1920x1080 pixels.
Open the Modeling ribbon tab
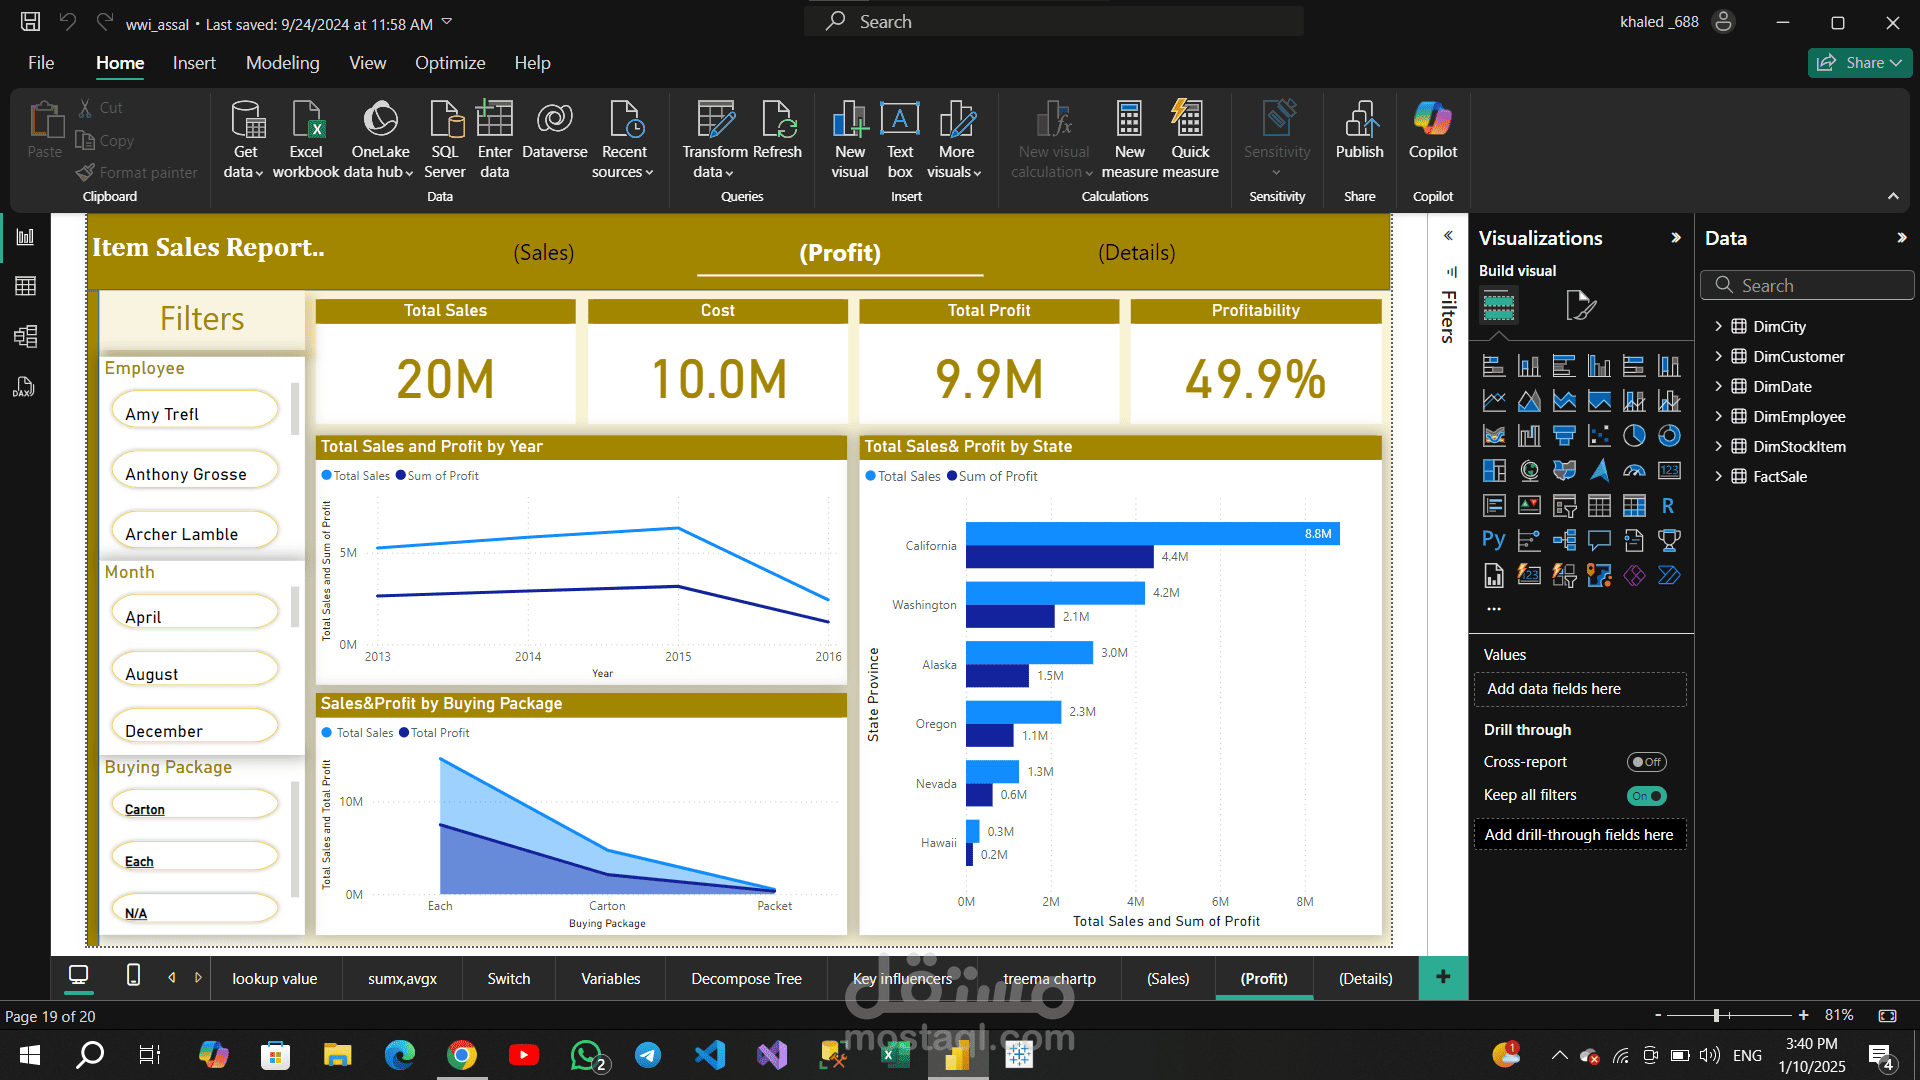[x=283, y=63]
